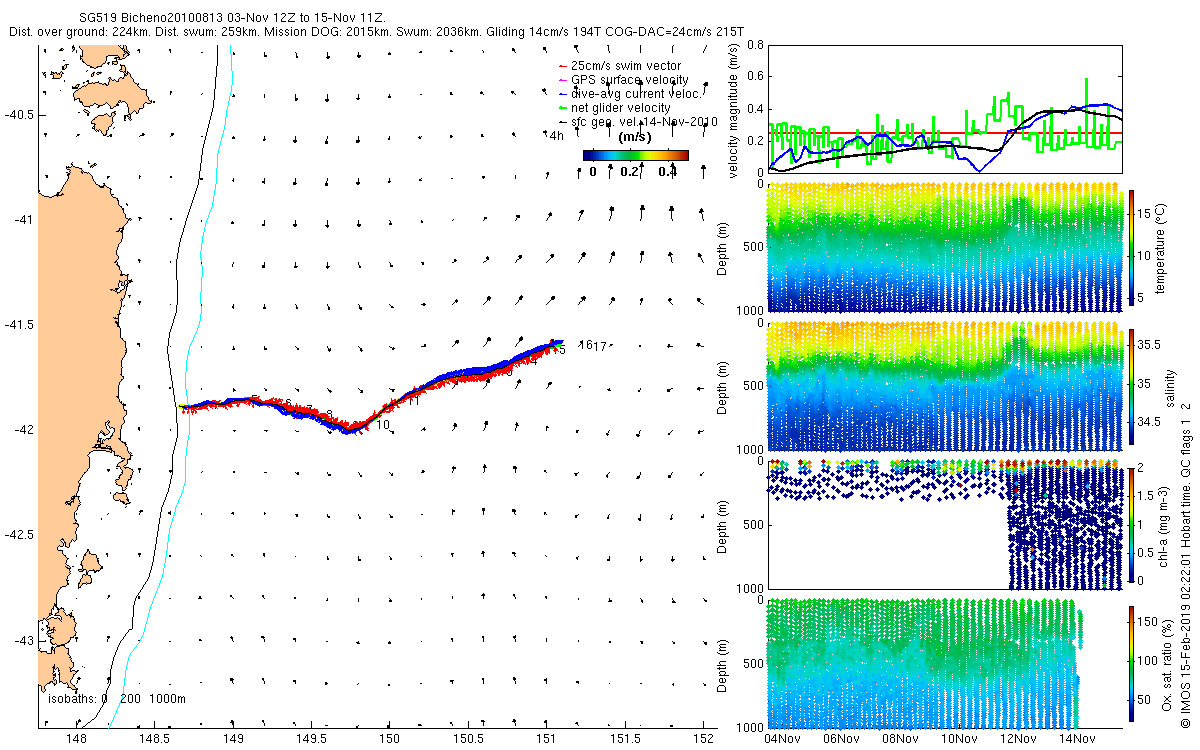This screenshot has height=750, width=1200.
Task: Click the '06Nov' date tick label
Action: pyautogui.click(x=840, y=739)
